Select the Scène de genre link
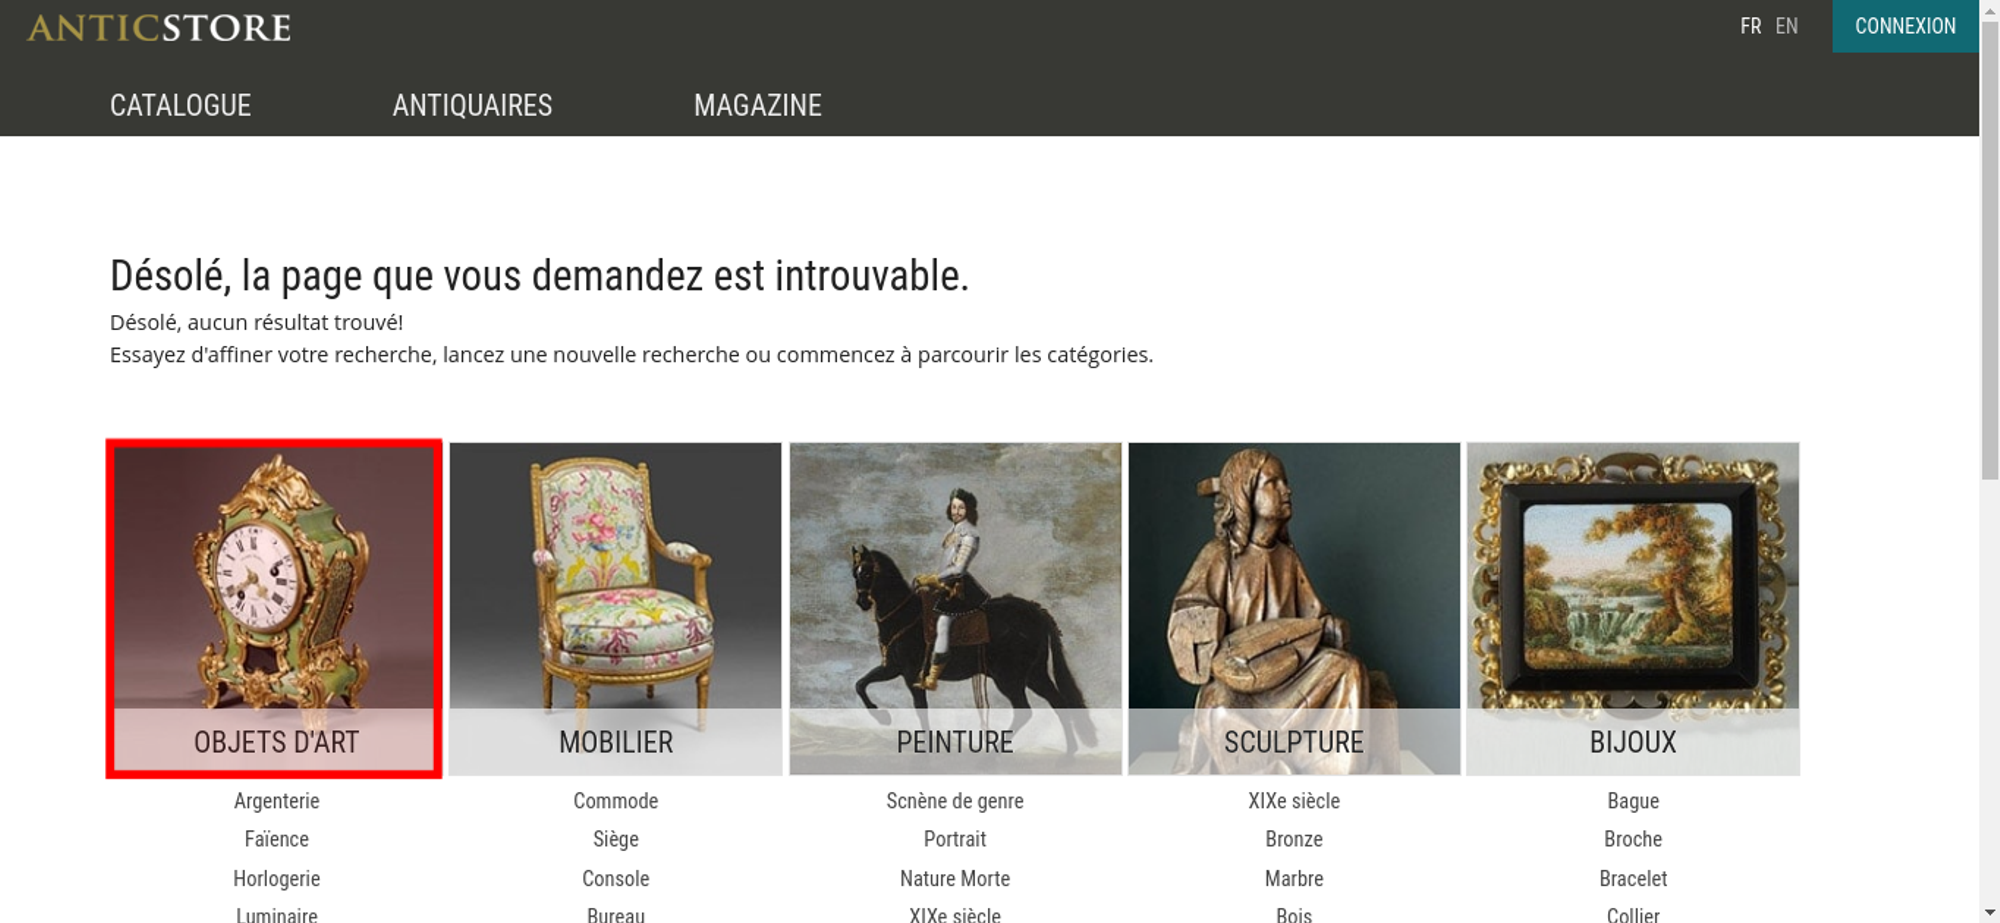Image resolution: width=2000 pixels, height=923 pixels. [x=955, y=801]
